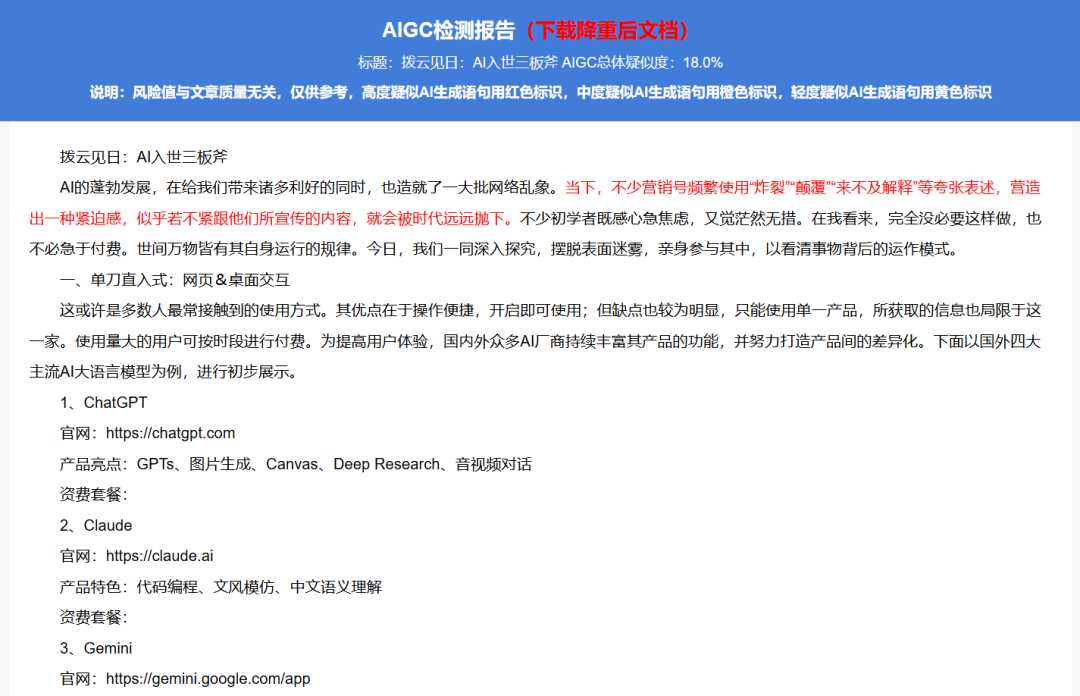Click the AIGC检测报告 header title

tap(448, 29)
